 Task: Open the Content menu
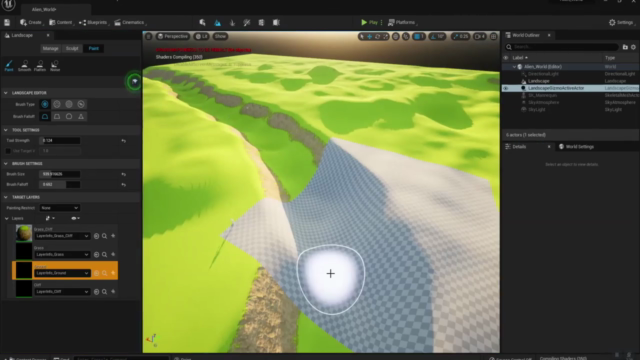[61, 22]
